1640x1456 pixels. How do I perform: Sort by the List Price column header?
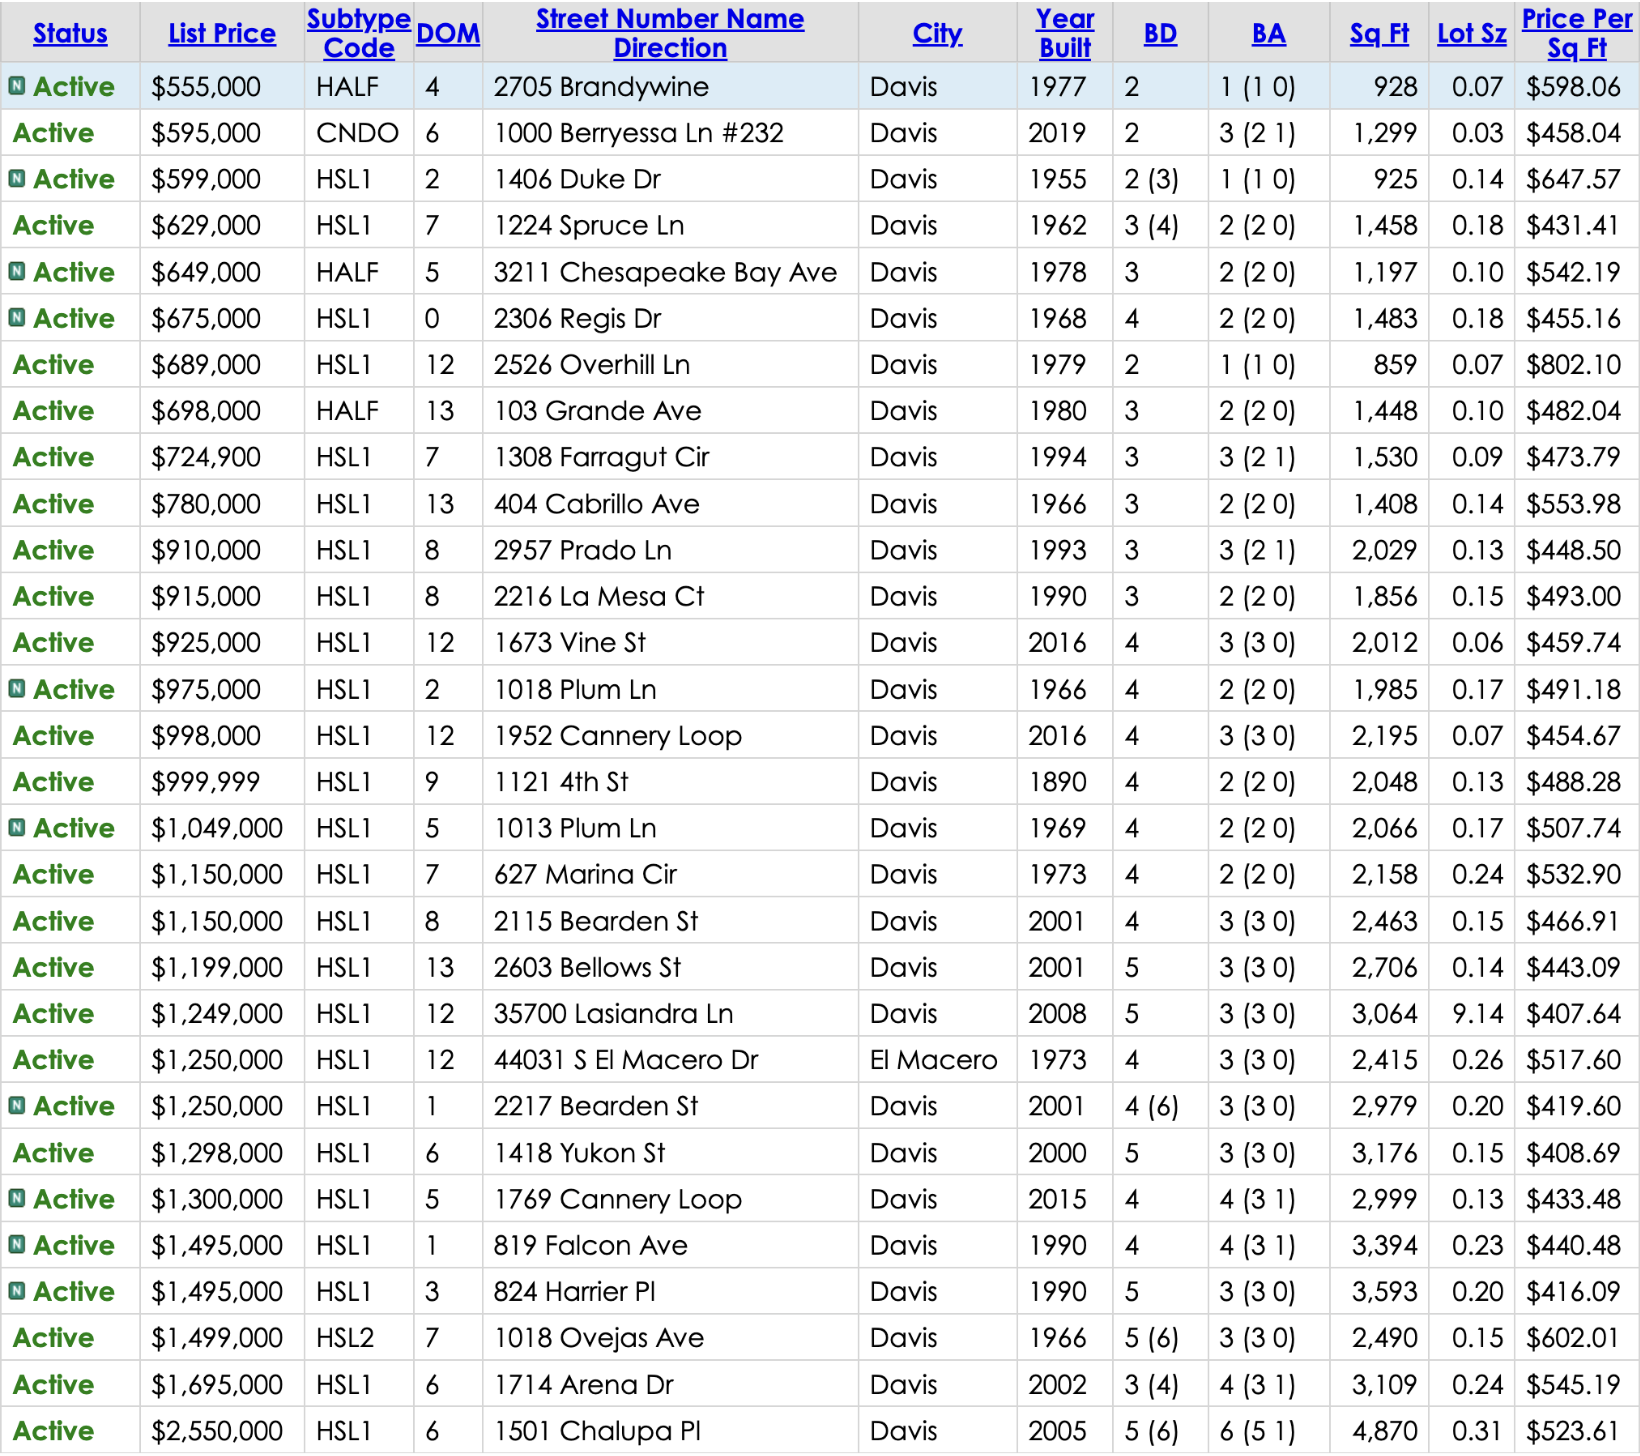(x=222, y=33)
